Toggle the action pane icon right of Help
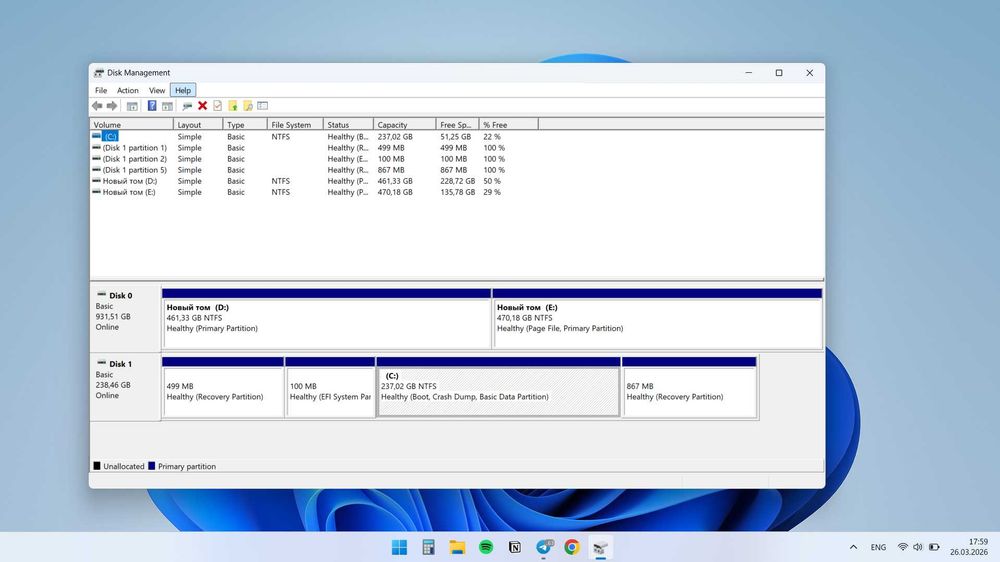 point(167,106)
